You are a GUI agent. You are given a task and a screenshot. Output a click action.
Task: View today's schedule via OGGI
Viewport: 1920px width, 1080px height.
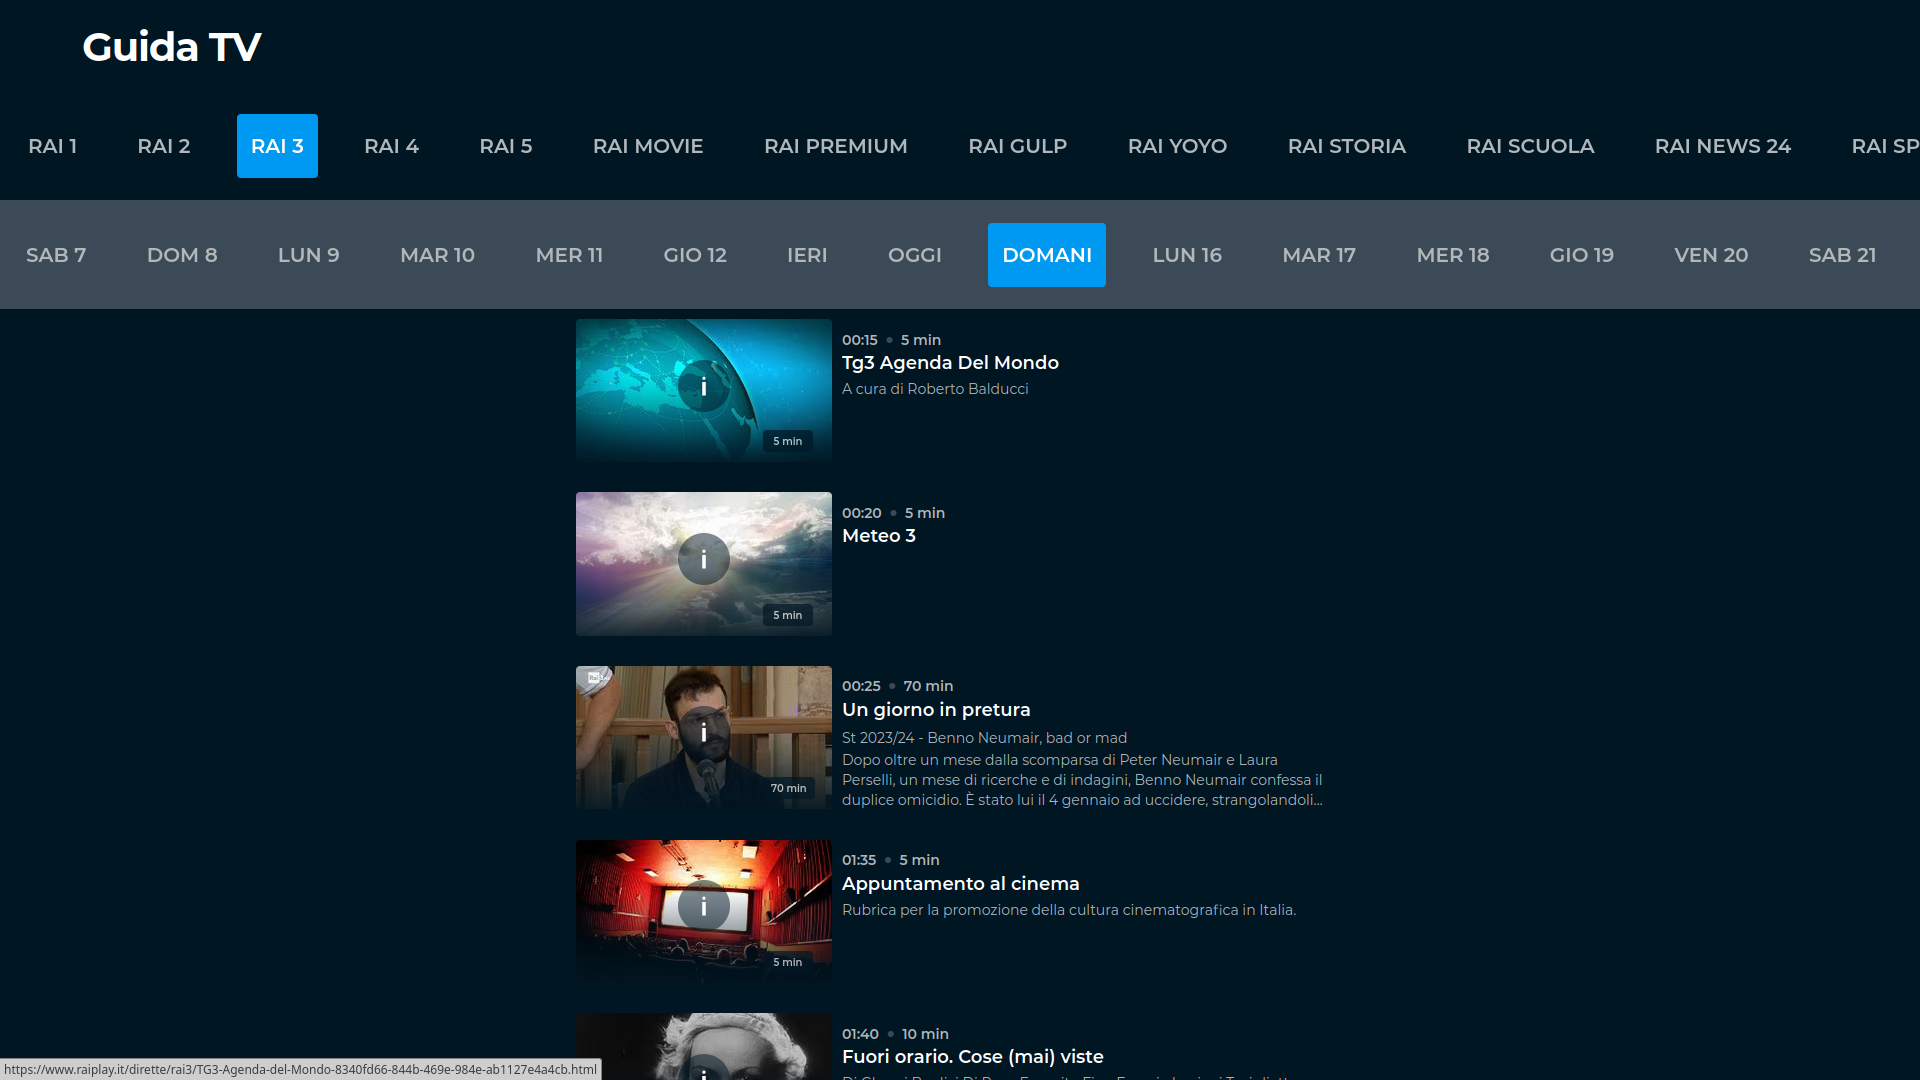[914, 255]
